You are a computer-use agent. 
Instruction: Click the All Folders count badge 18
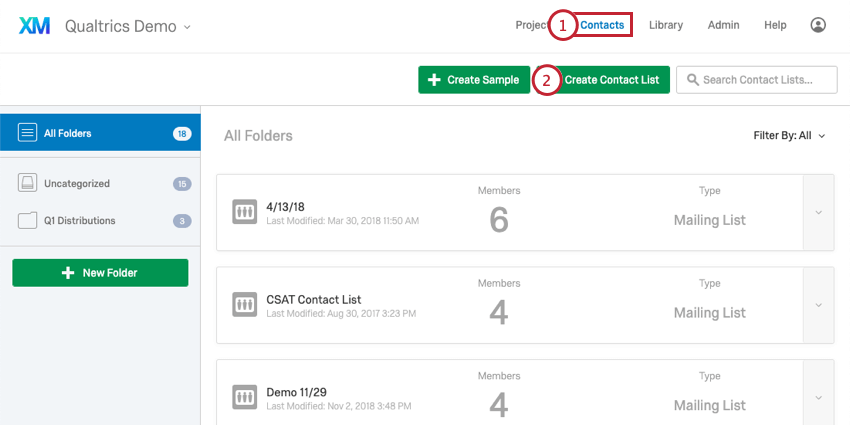point(182,133)
